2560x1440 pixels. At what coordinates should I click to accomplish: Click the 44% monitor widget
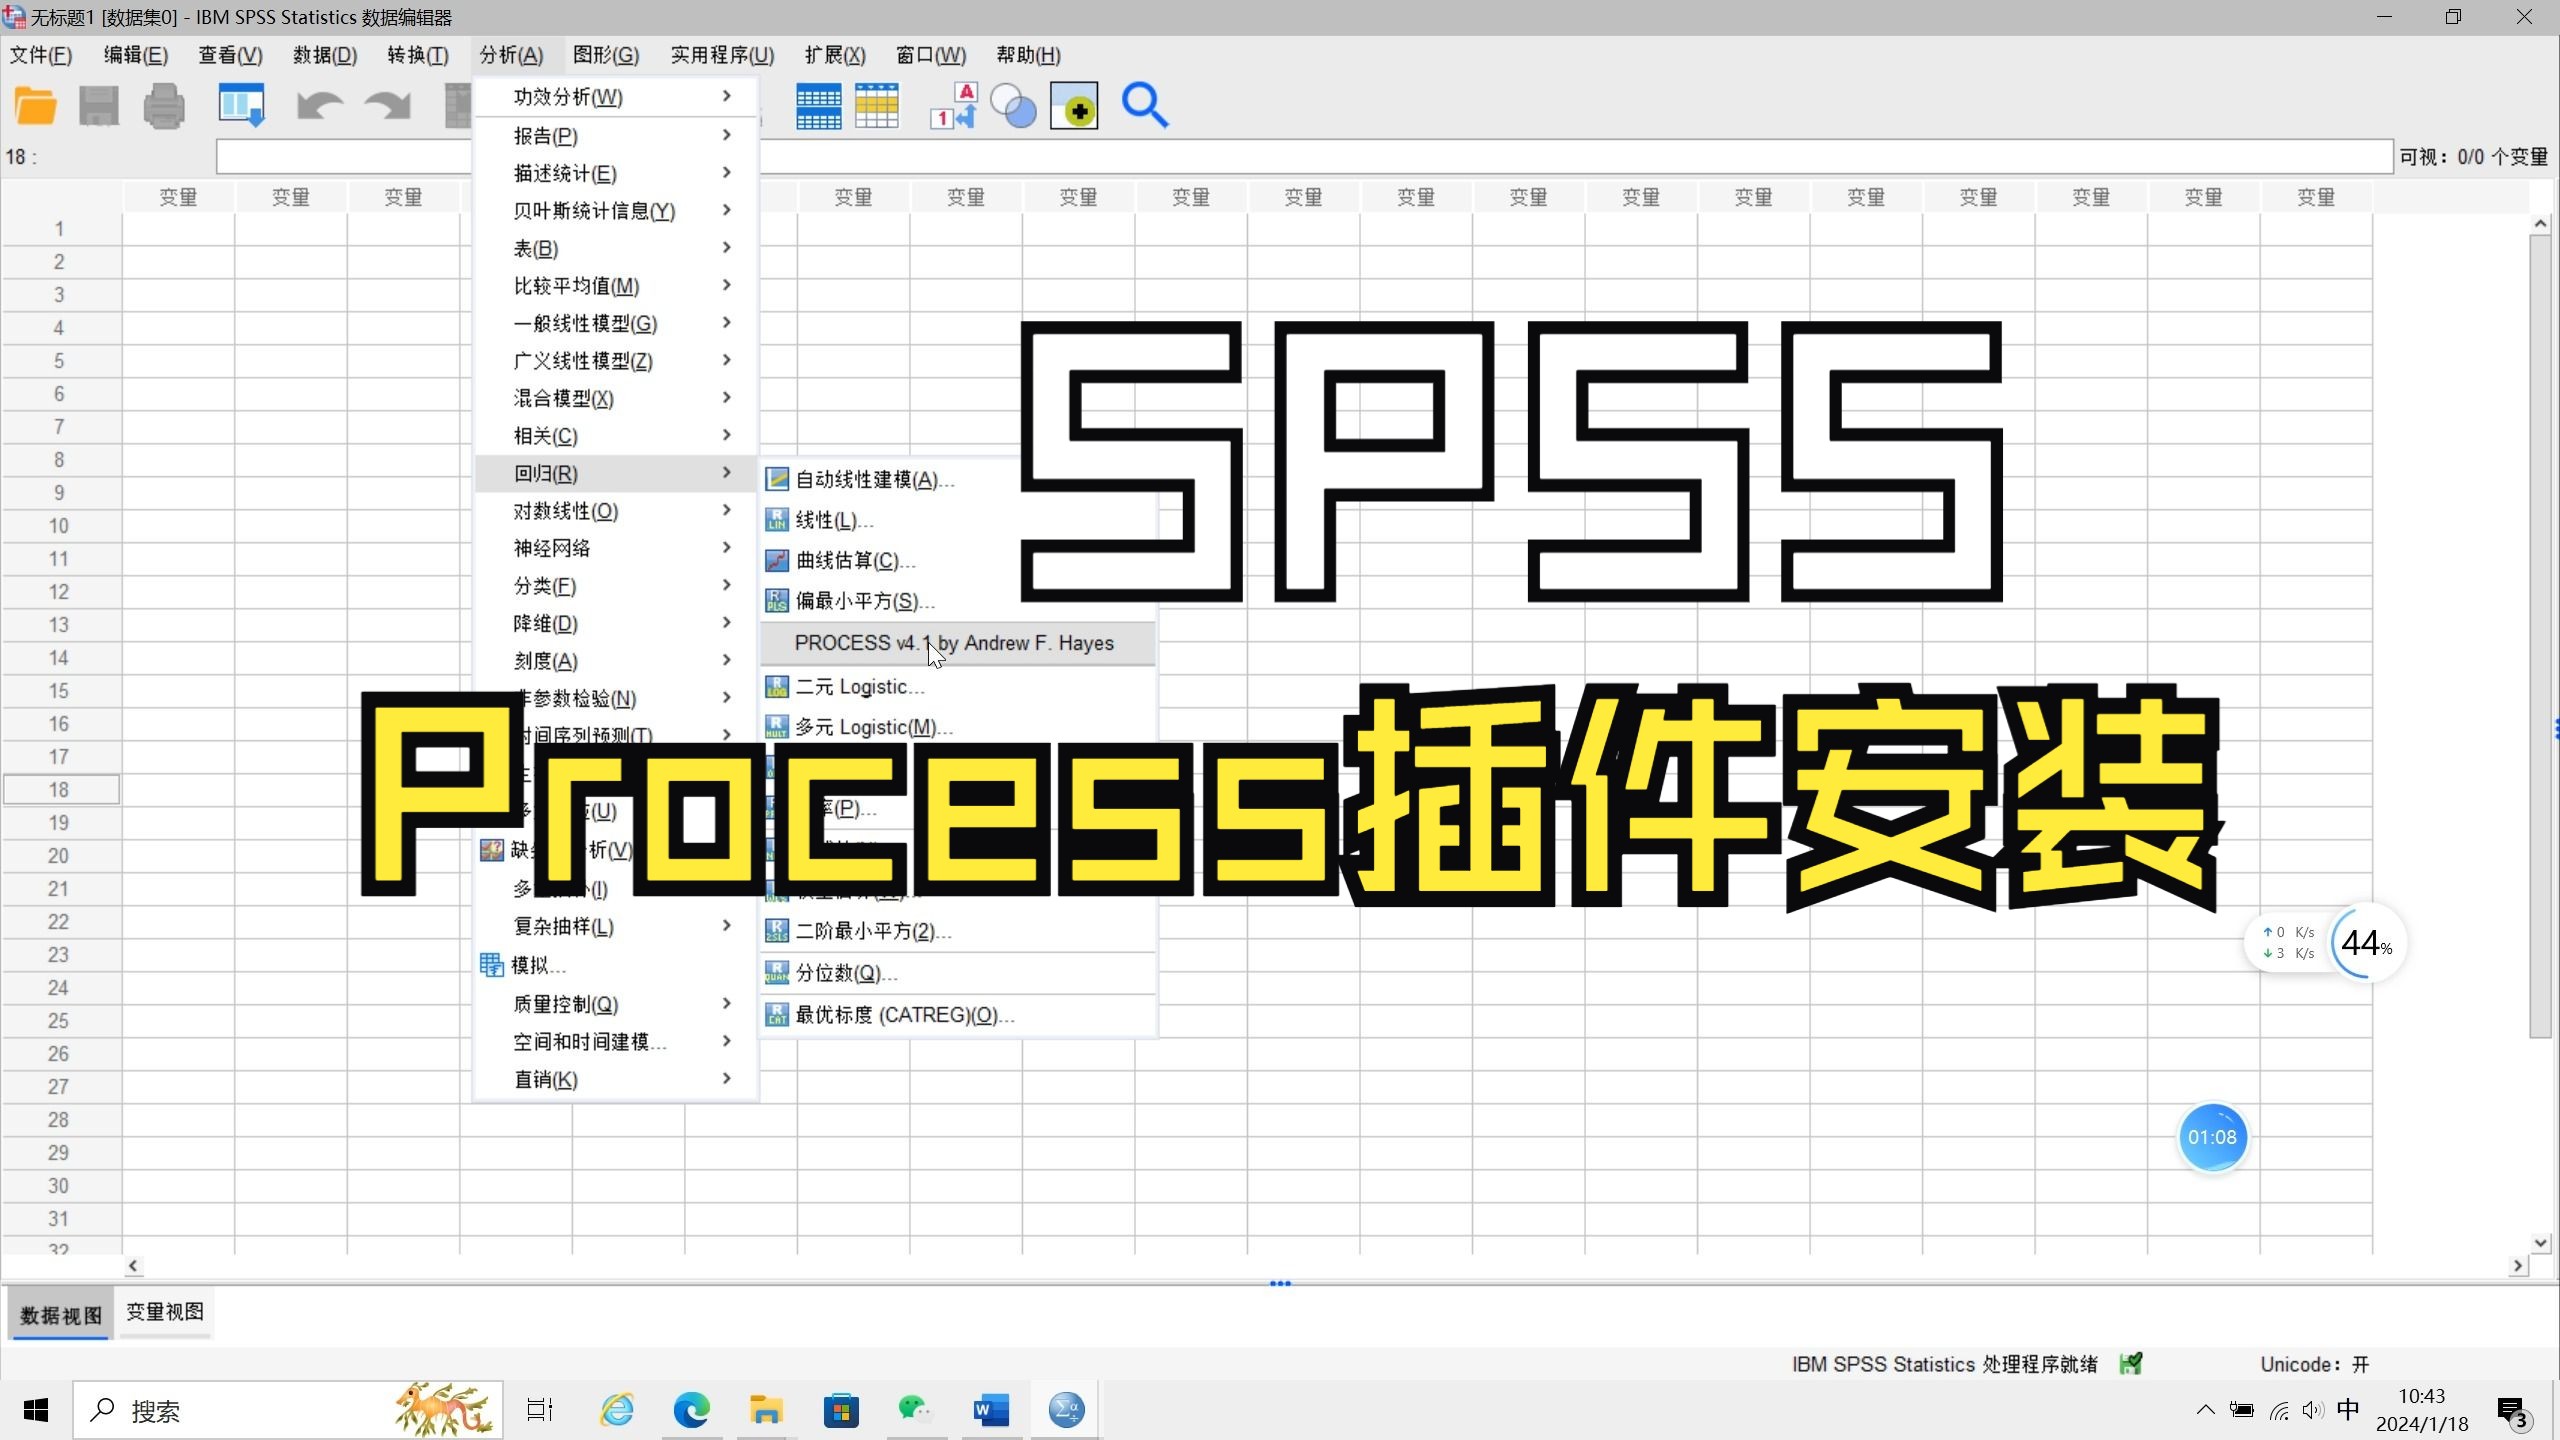[x=2366, y=943]
